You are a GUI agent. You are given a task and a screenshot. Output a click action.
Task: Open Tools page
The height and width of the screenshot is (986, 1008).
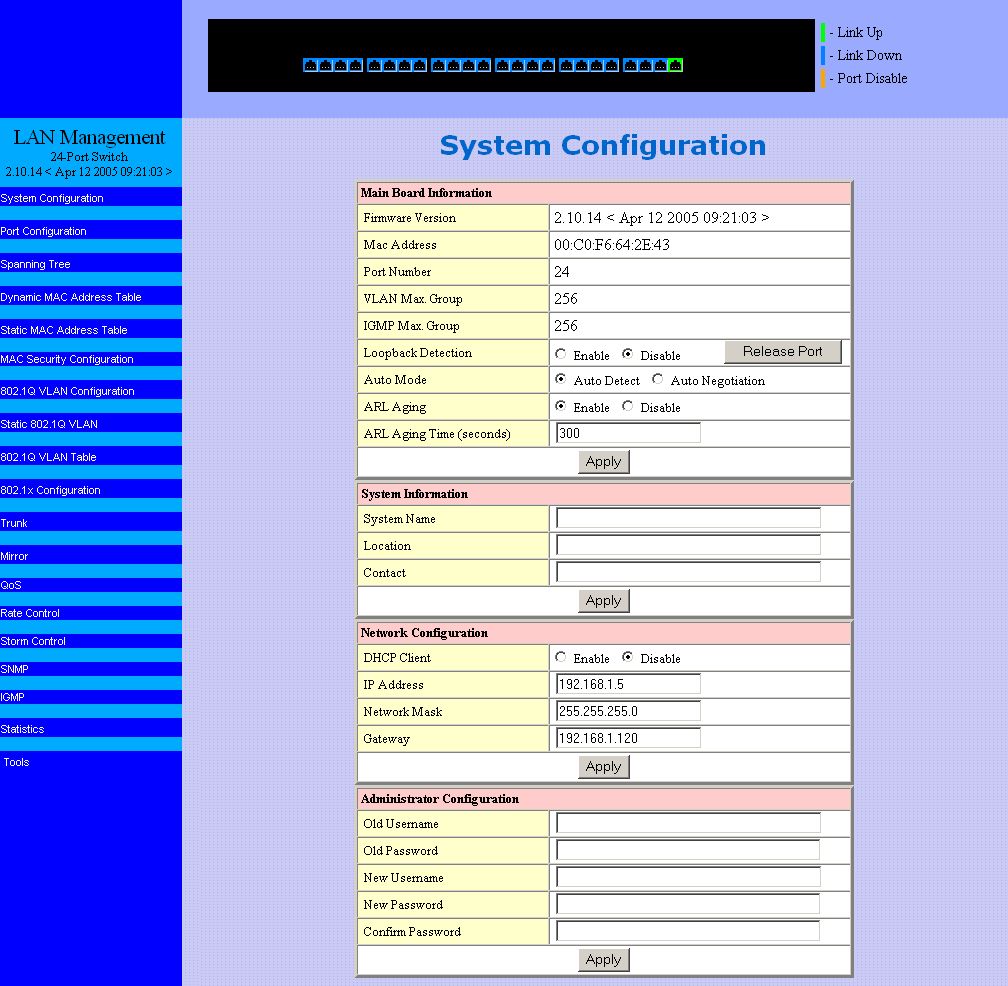16,762
